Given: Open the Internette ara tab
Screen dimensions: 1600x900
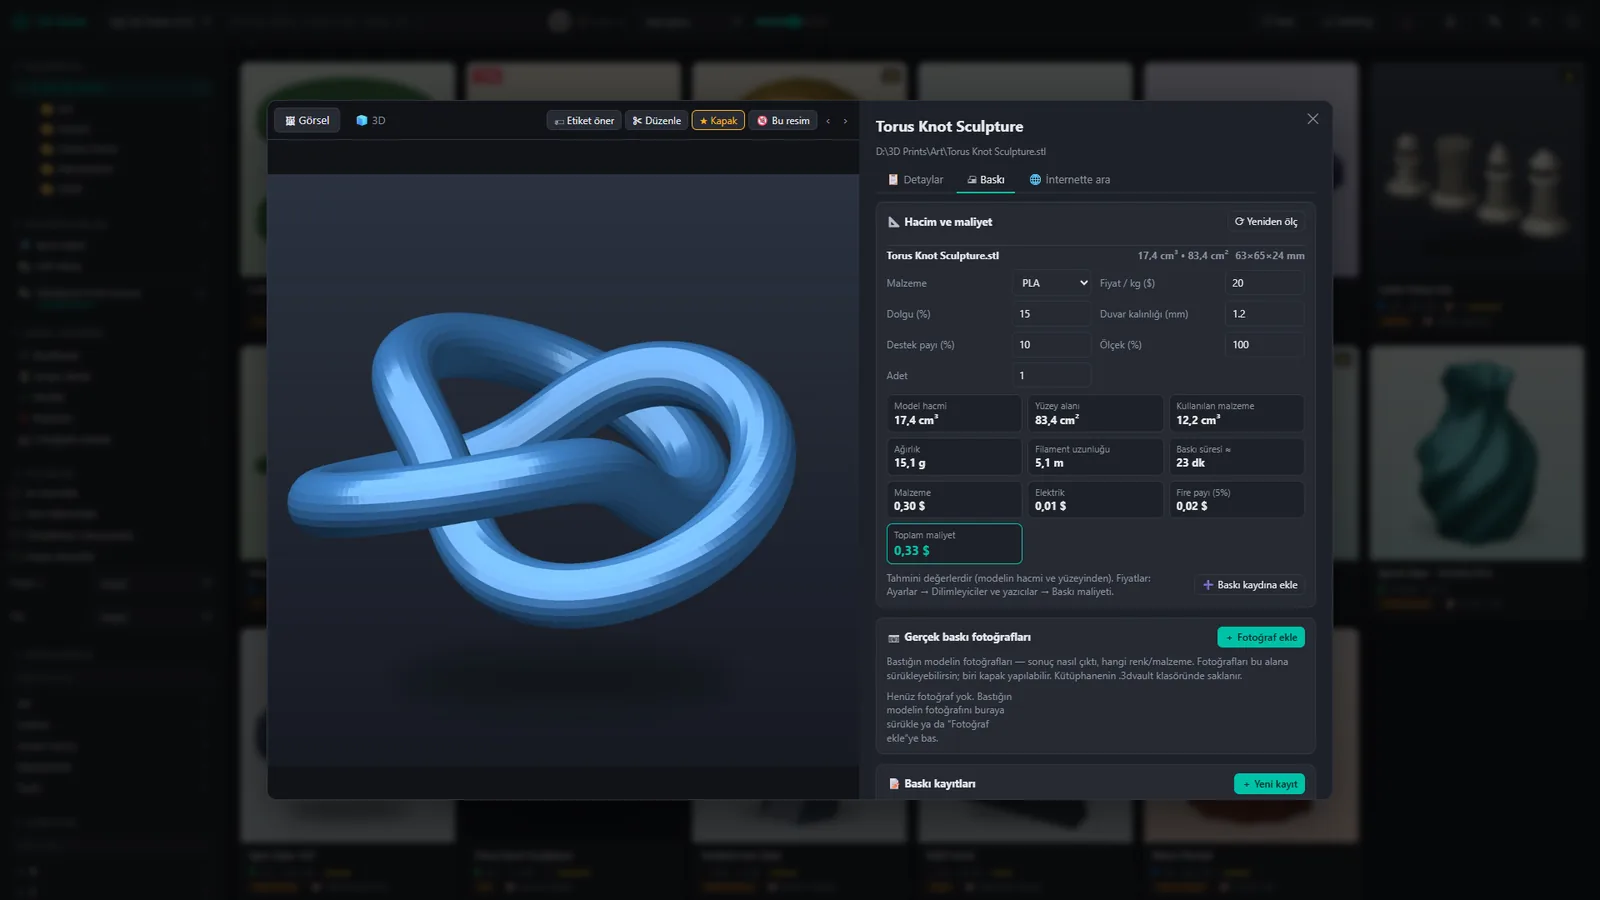Looking at the screenshot, I should click(x=1069, y=180).
